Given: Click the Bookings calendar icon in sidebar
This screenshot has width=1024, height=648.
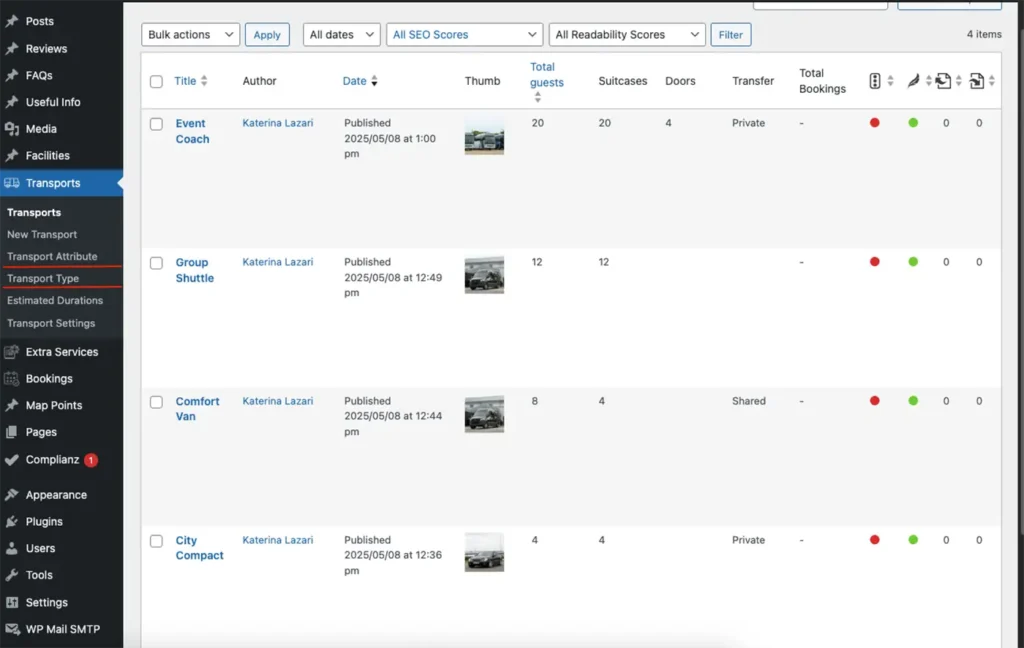Looking at the screenshot, I should [12, 379].
